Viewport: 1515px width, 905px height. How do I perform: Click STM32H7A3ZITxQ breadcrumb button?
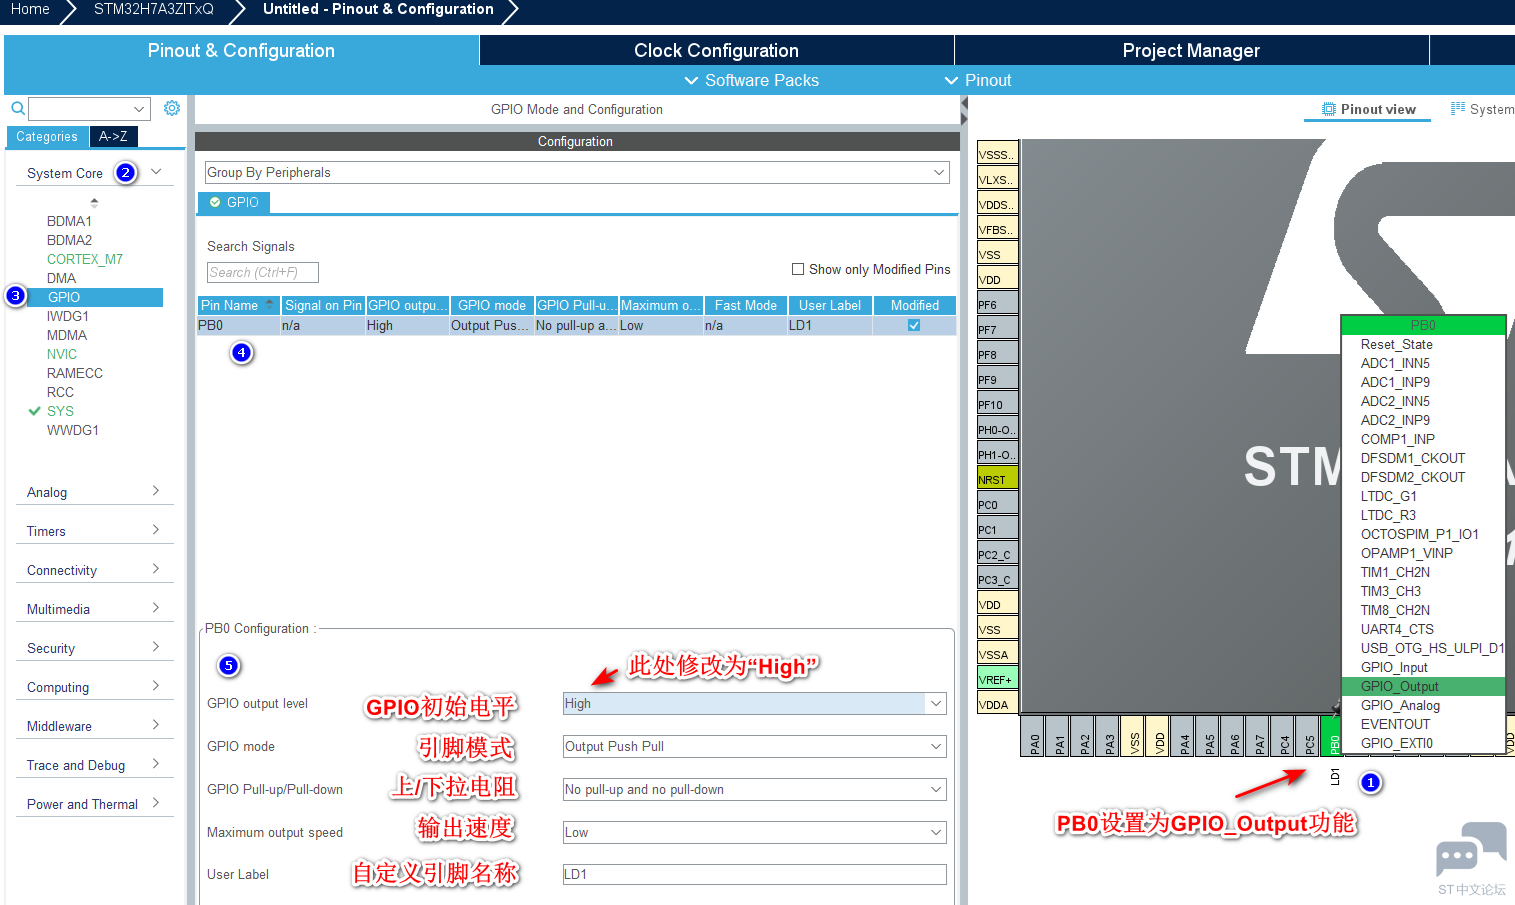pyautogui.click(x=154, y=9)
